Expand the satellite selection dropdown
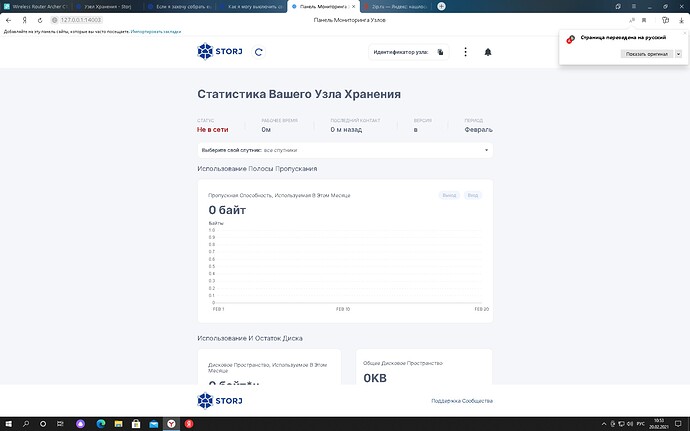Viewport: 690px width, 431px height. (x=487, y=150)
